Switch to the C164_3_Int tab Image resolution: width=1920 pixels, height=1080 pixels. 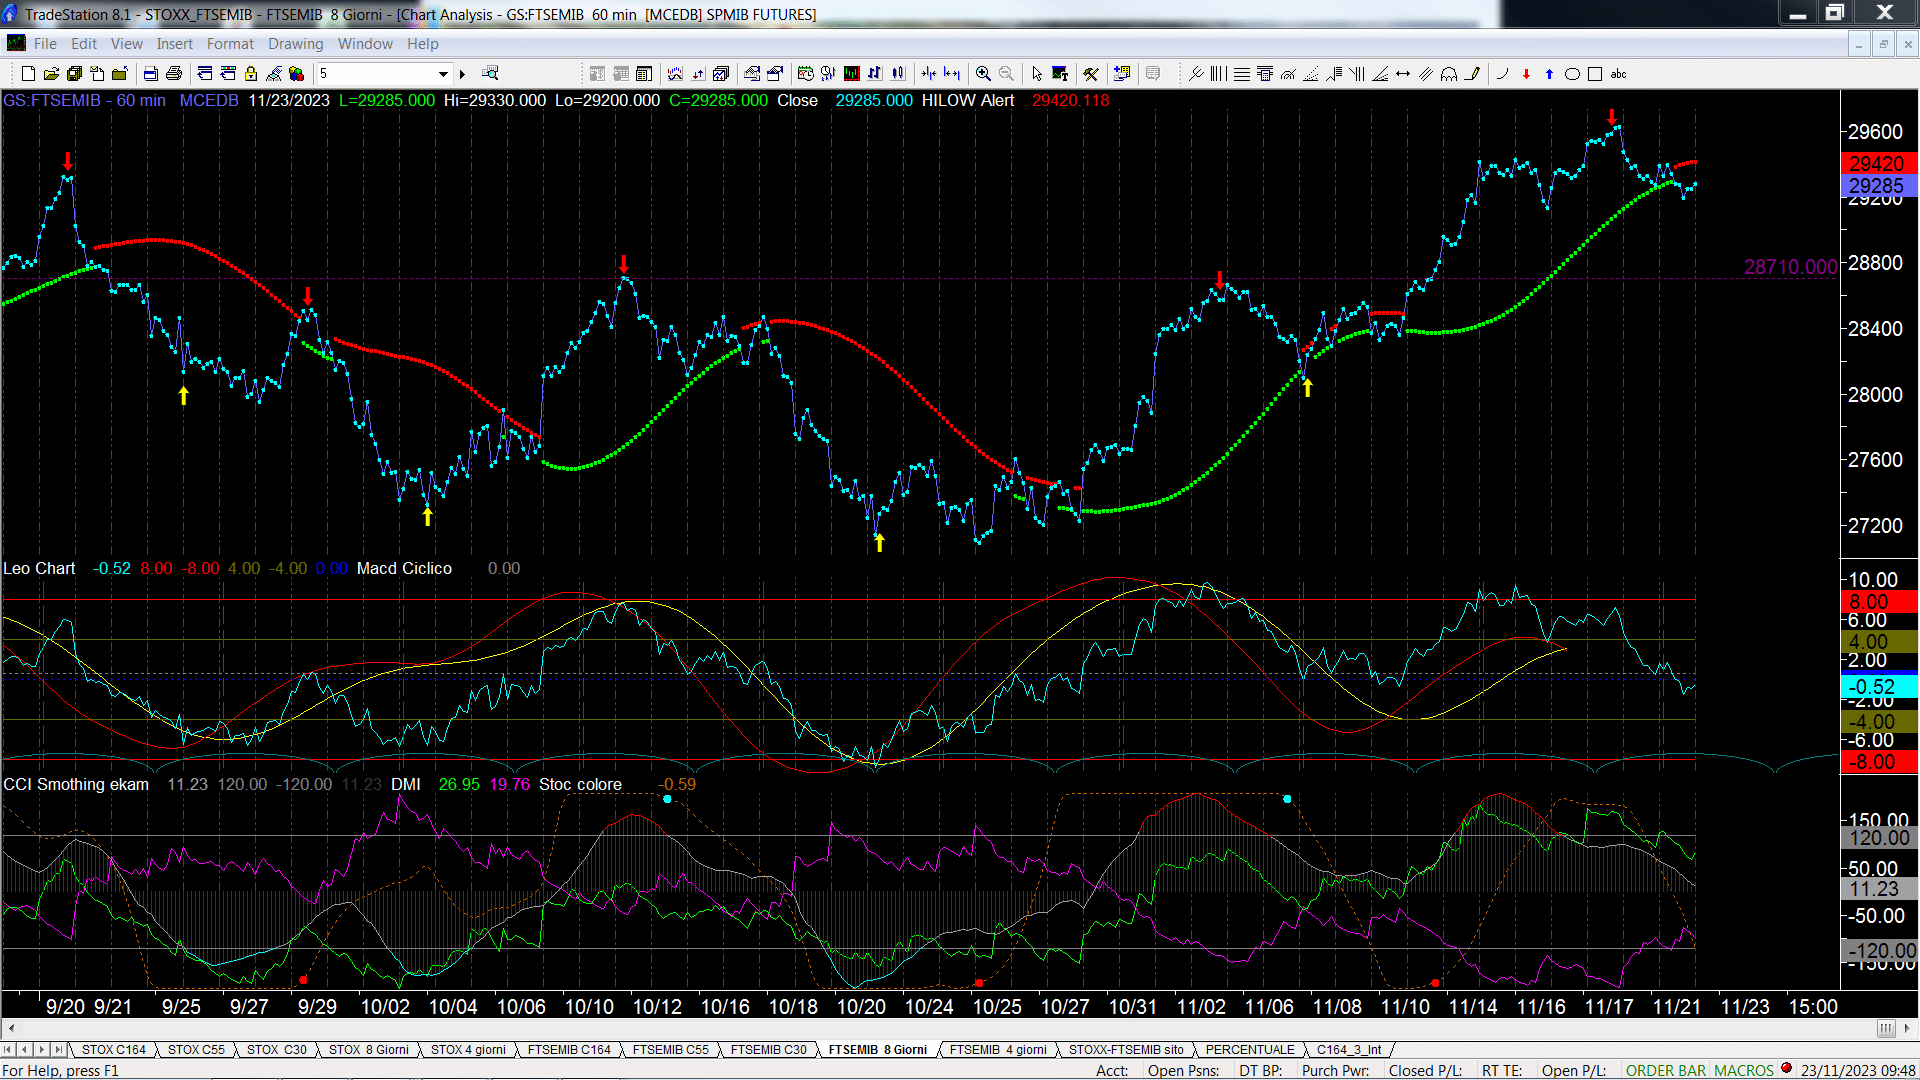1349,1050
